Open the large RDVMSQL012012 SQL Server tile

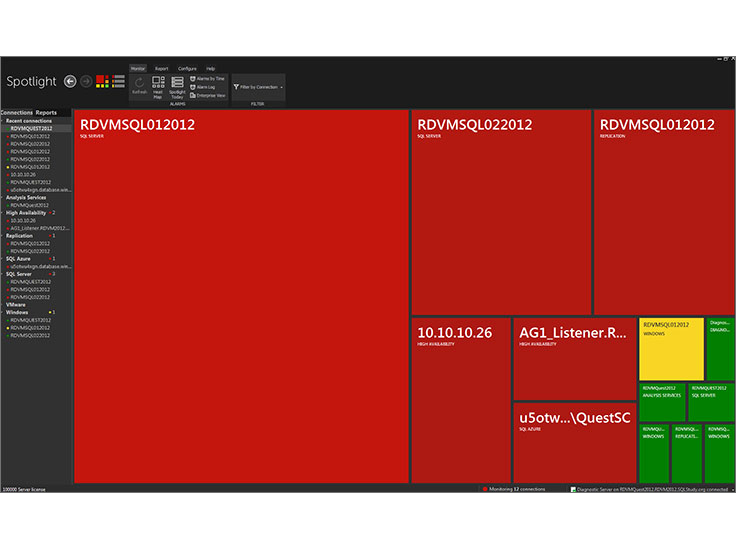tap(241, 296)
